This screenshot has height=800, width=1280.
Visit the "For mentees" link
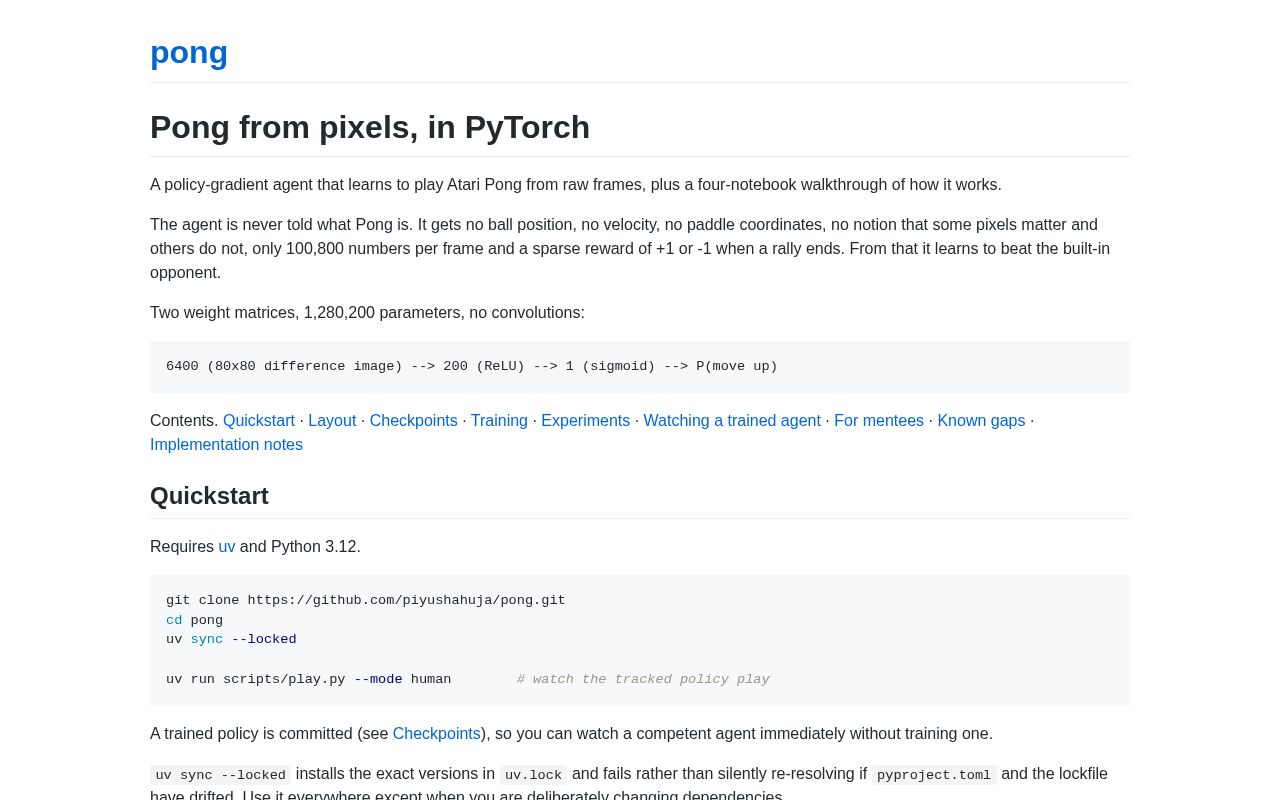click(879, 421)
